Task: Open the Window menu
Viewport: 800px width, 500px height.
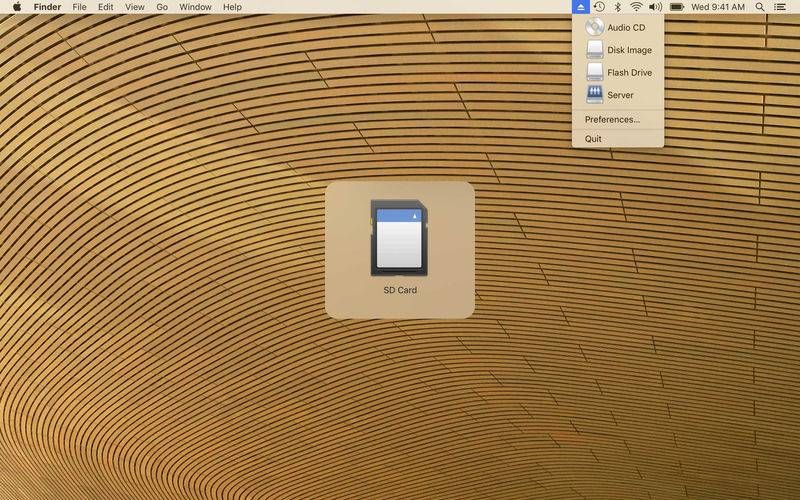Action: tap(195, 7)
